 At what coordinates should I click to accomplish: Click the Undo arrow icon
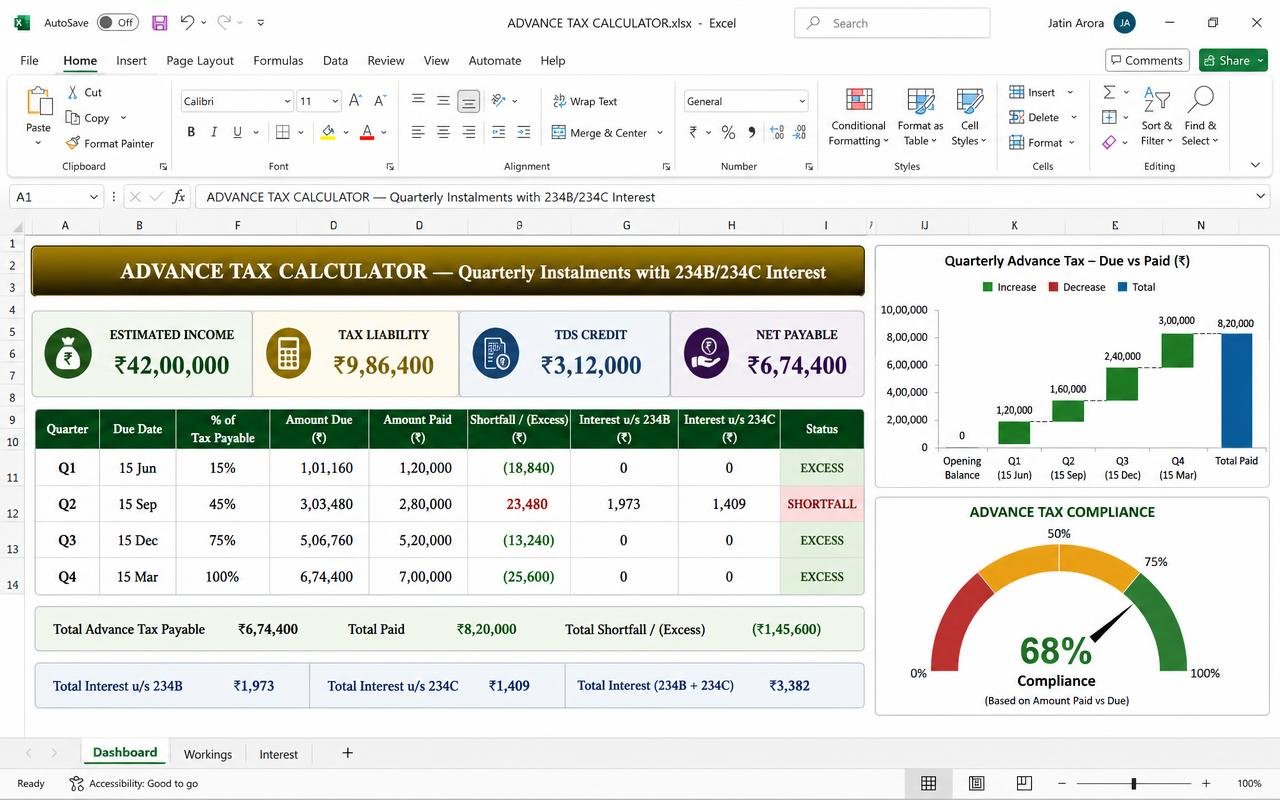pos(187,22)
